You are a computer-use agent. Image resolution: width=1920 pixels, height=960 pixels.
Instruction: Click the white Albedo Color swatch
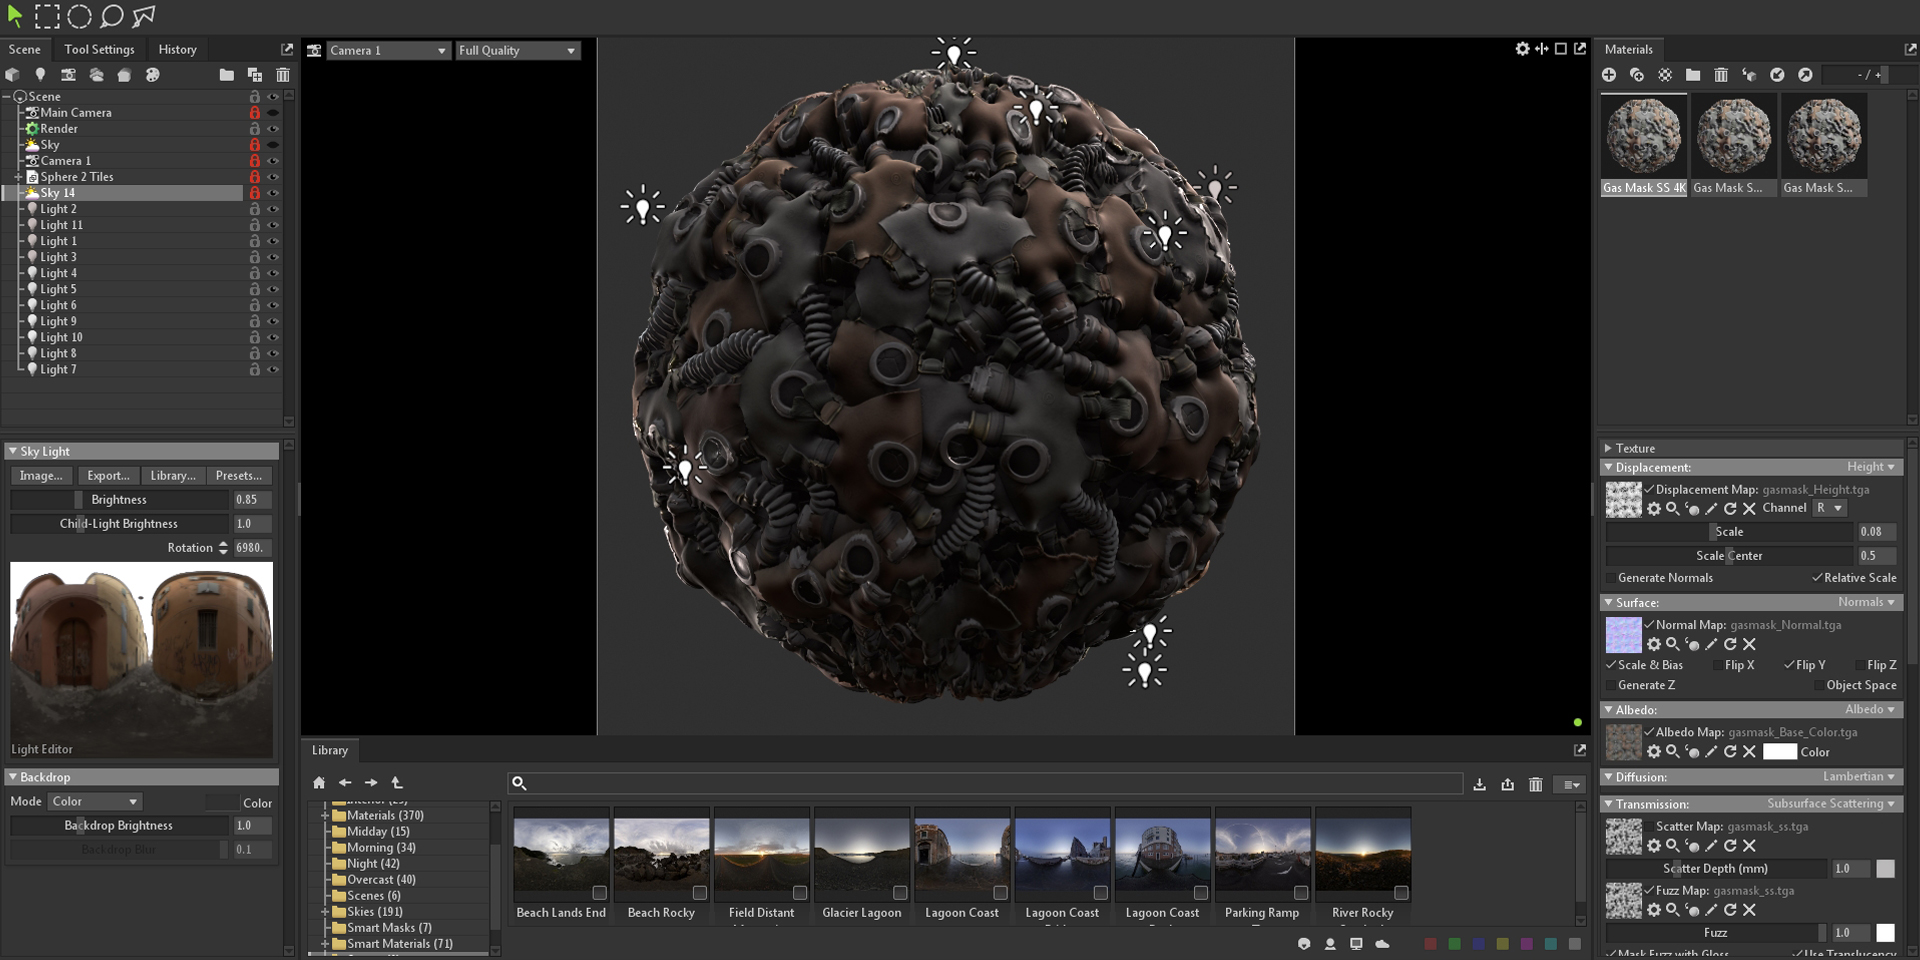point(1779,752)
